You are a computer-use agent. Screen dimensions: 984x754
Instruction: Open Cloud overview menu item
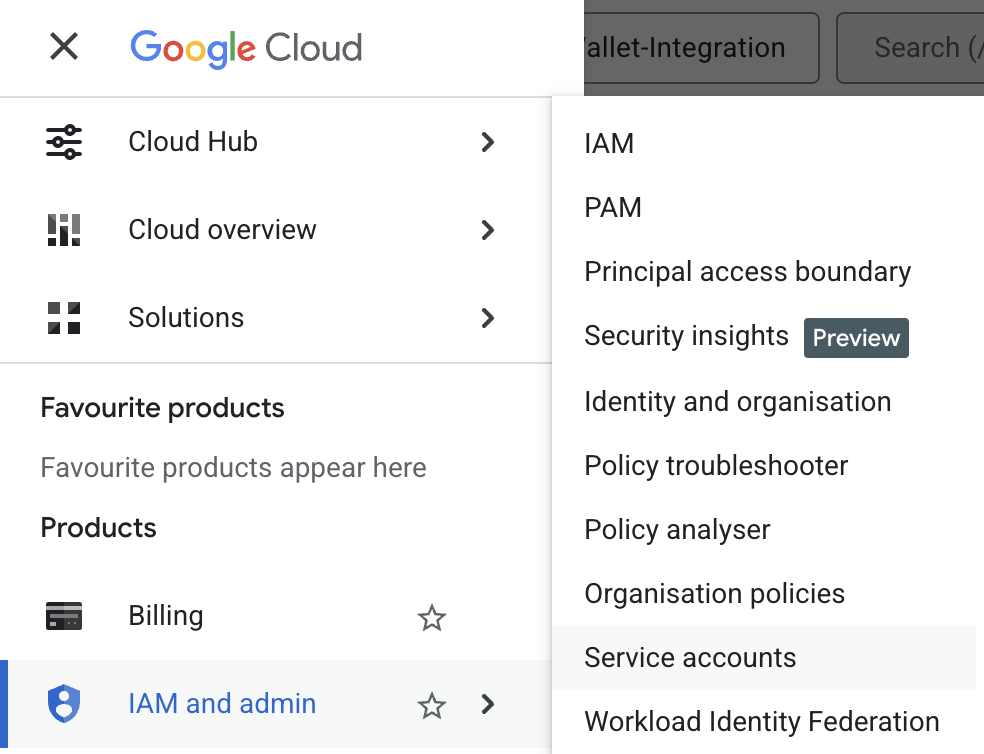click(x=275, y=230)
